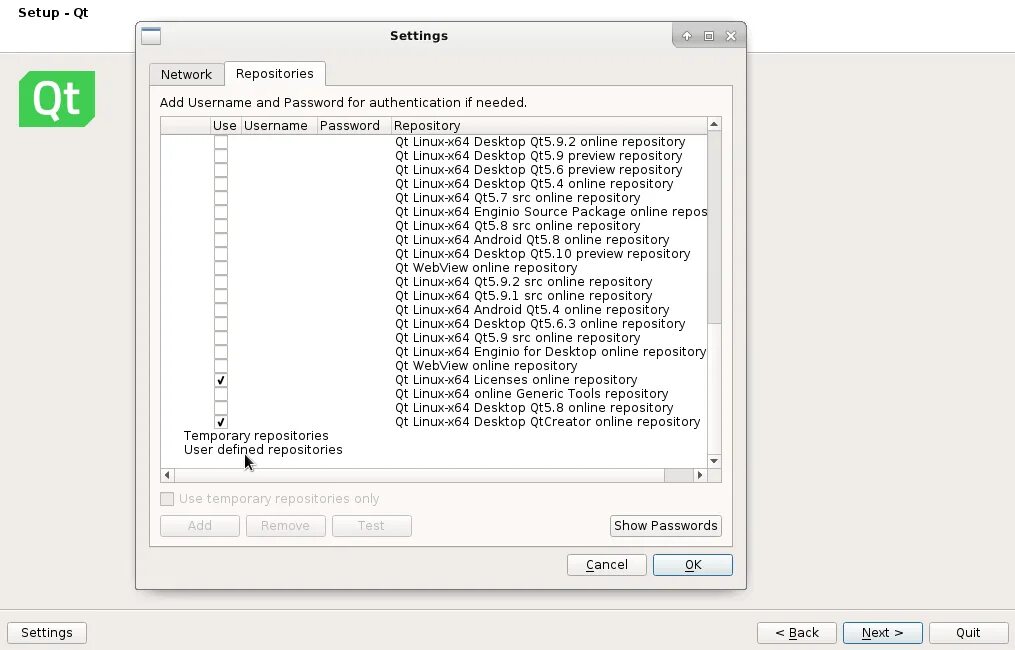The image size is (1015, 650).
Task: Select Qt Linux-x64 Licenses online repository text
Action: pos(516,380)
